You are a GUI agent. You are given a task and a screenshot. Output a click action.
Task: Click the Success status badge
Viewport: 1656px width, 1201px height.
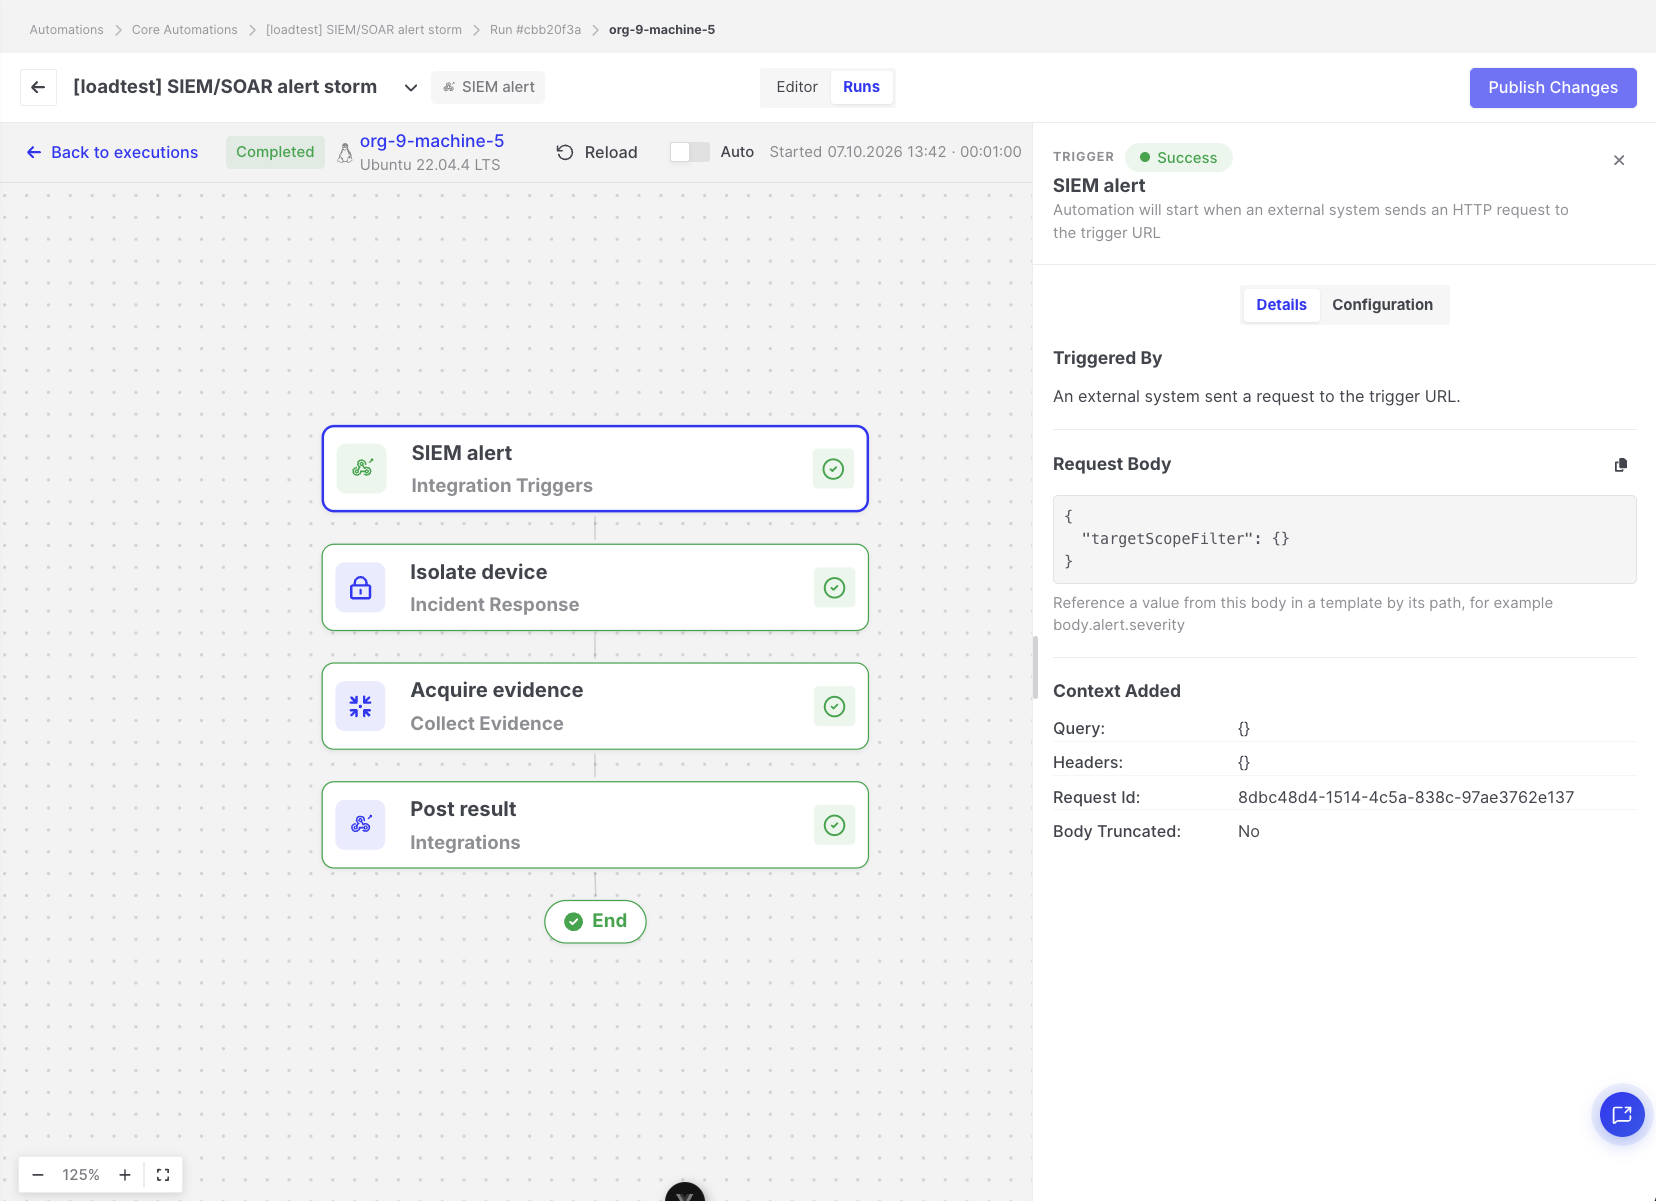click(x=1178, y=158)
